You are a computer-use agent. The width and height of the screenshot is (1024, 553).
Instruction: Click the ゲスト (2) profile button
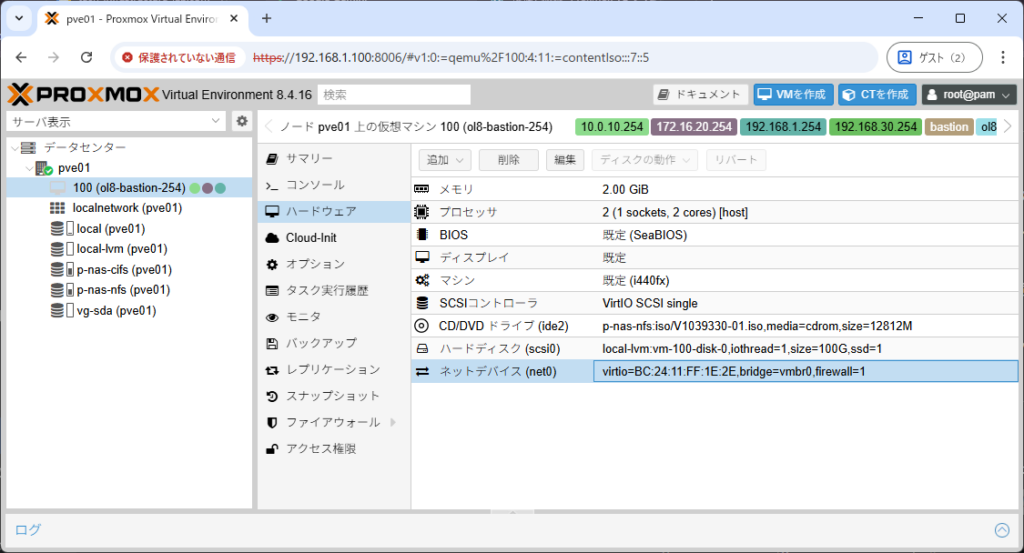coord(934,57)
